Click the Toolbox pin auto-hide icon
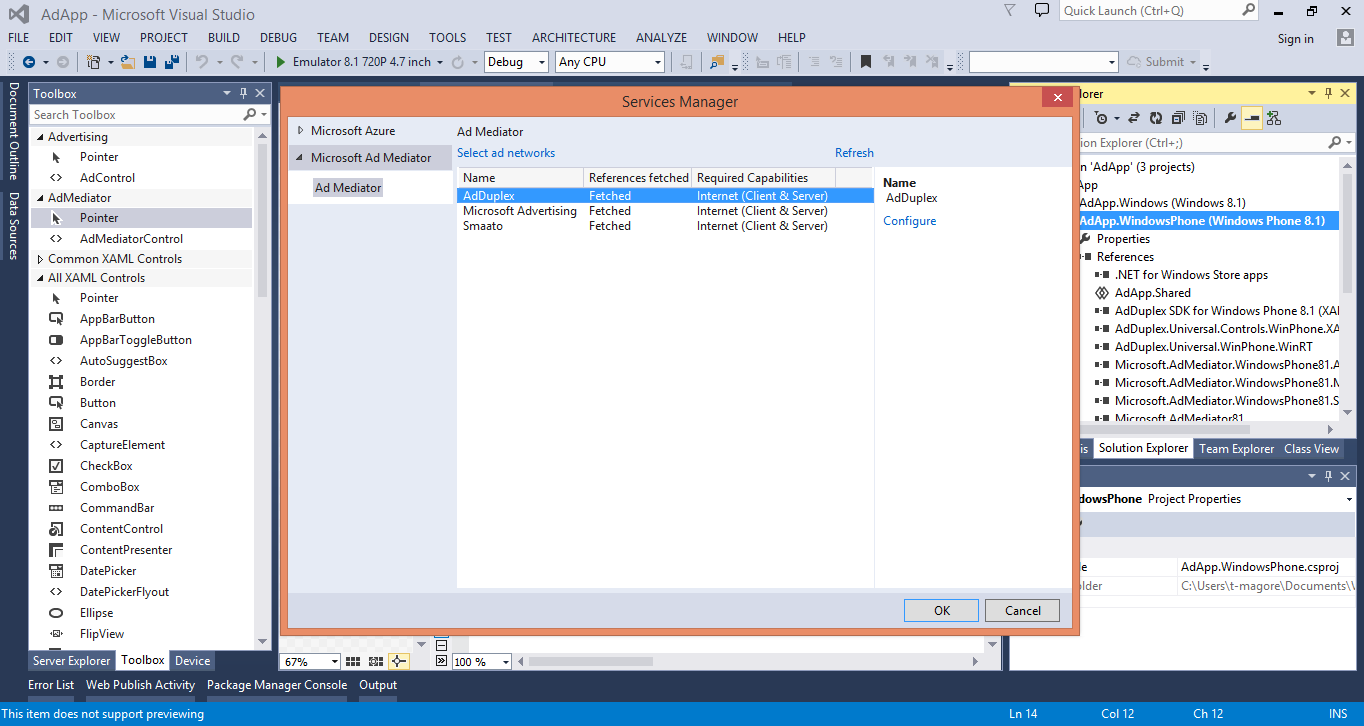This screenshot has height=726, width=1364. [x=243, y=93]
